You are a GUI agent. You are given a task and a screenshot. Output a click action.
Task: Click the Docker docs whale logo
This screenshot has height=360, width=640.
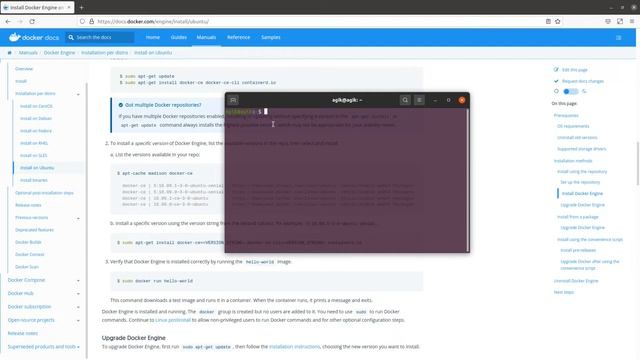tap(15, 37)
